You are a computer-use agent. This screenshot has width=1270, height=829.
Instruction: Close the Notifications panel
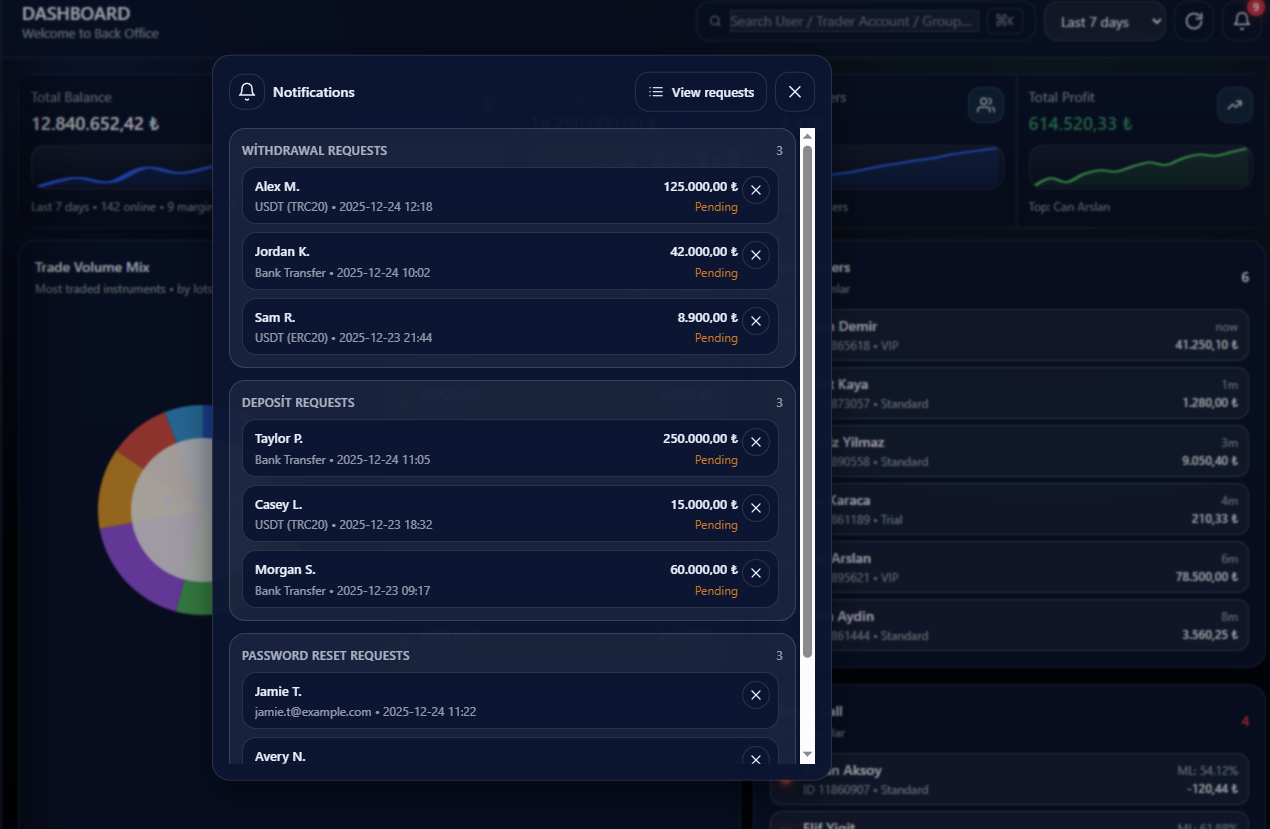[794, 92]
